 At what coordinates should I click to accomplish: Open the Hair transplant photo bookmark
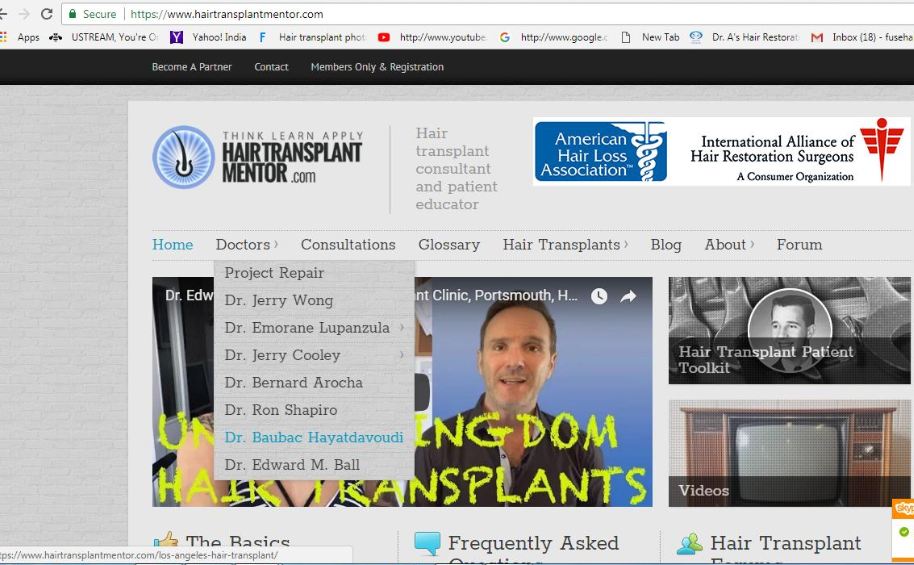(x=312, y=37)
